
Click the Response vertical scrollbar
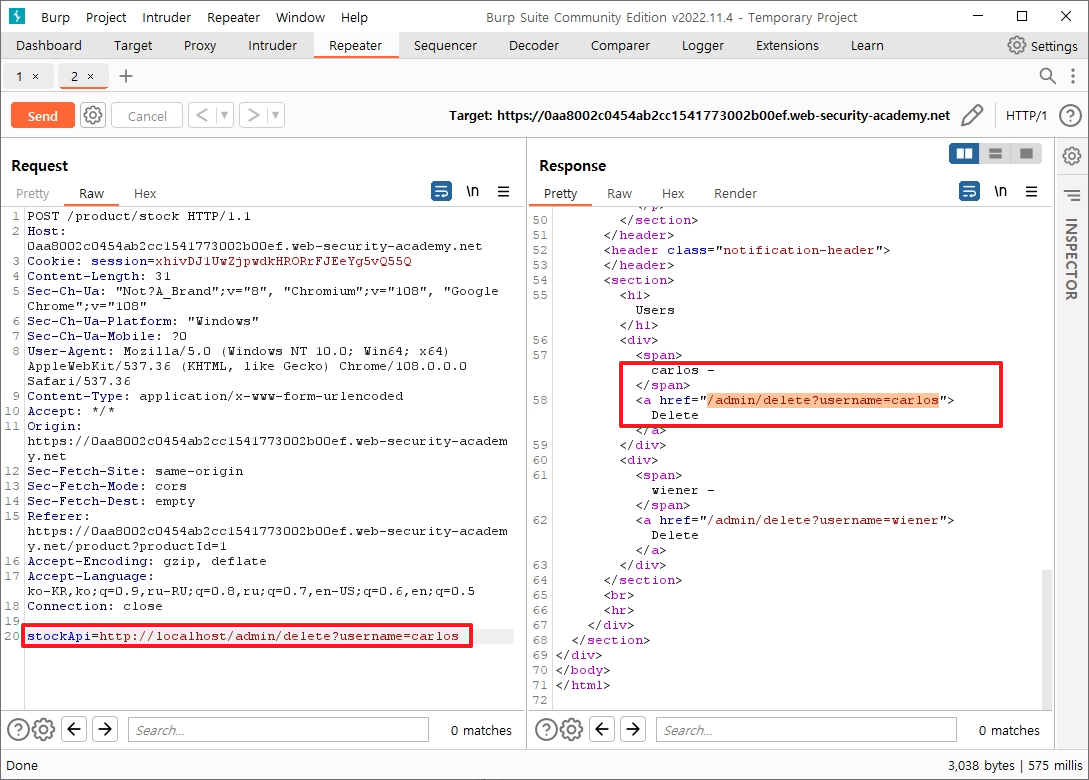1047,638
